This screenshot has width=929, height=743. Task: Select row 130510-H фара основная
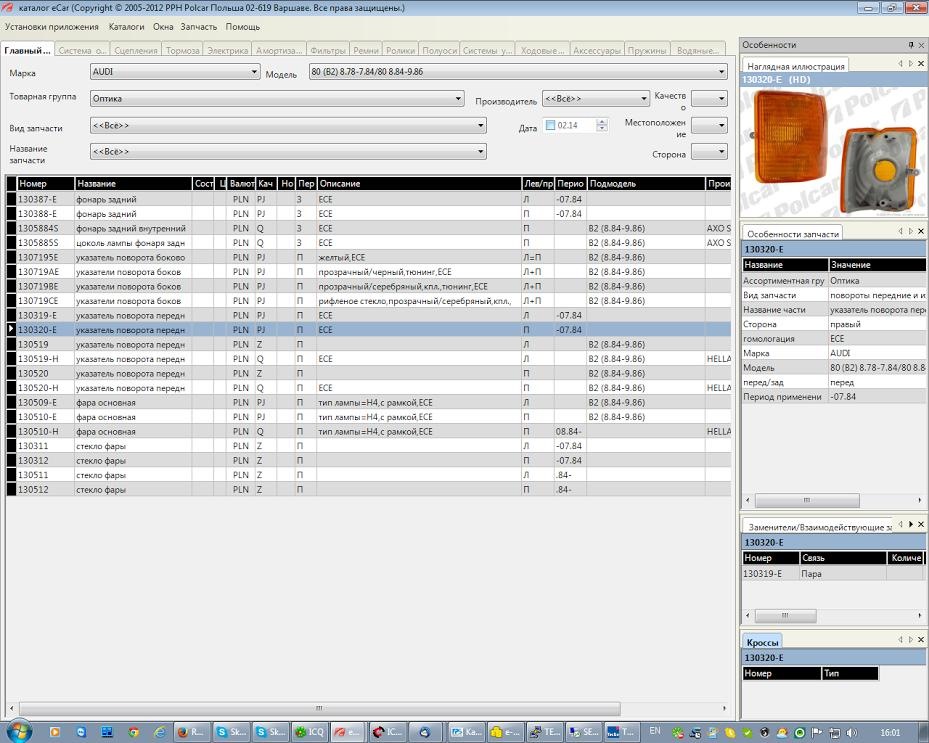[368, 431]
